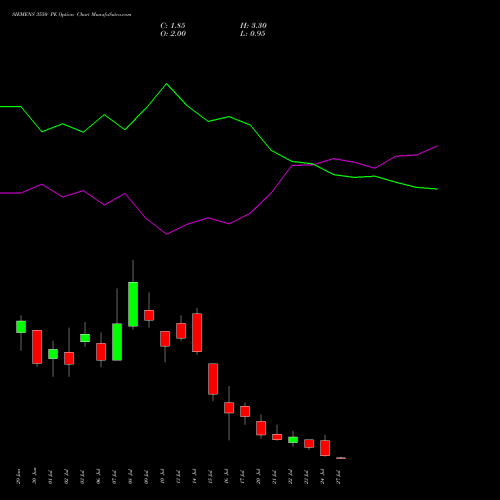This screenshot has height=500, width=500.
Task: Select the '30 Jun' date axis label
Action: 34,476
